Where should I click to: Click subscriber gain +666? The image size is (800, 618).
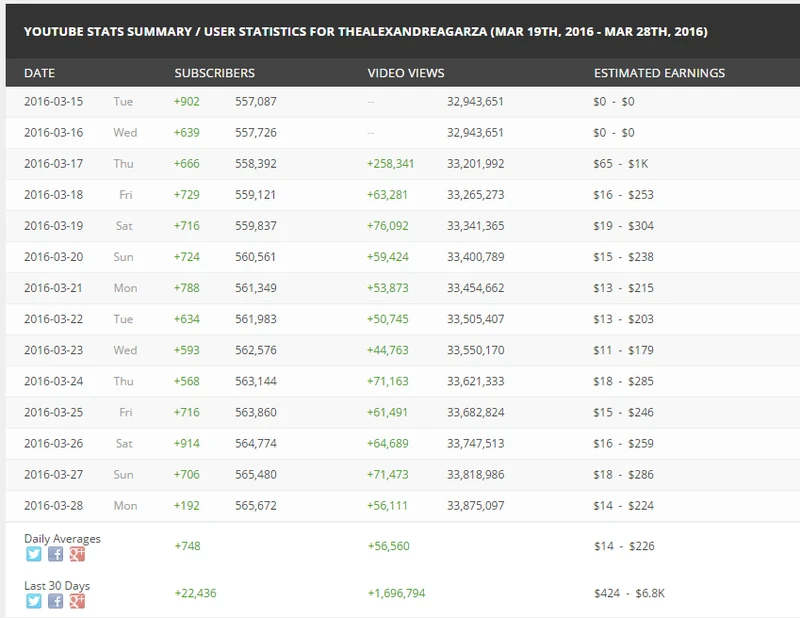coord(187,164)
